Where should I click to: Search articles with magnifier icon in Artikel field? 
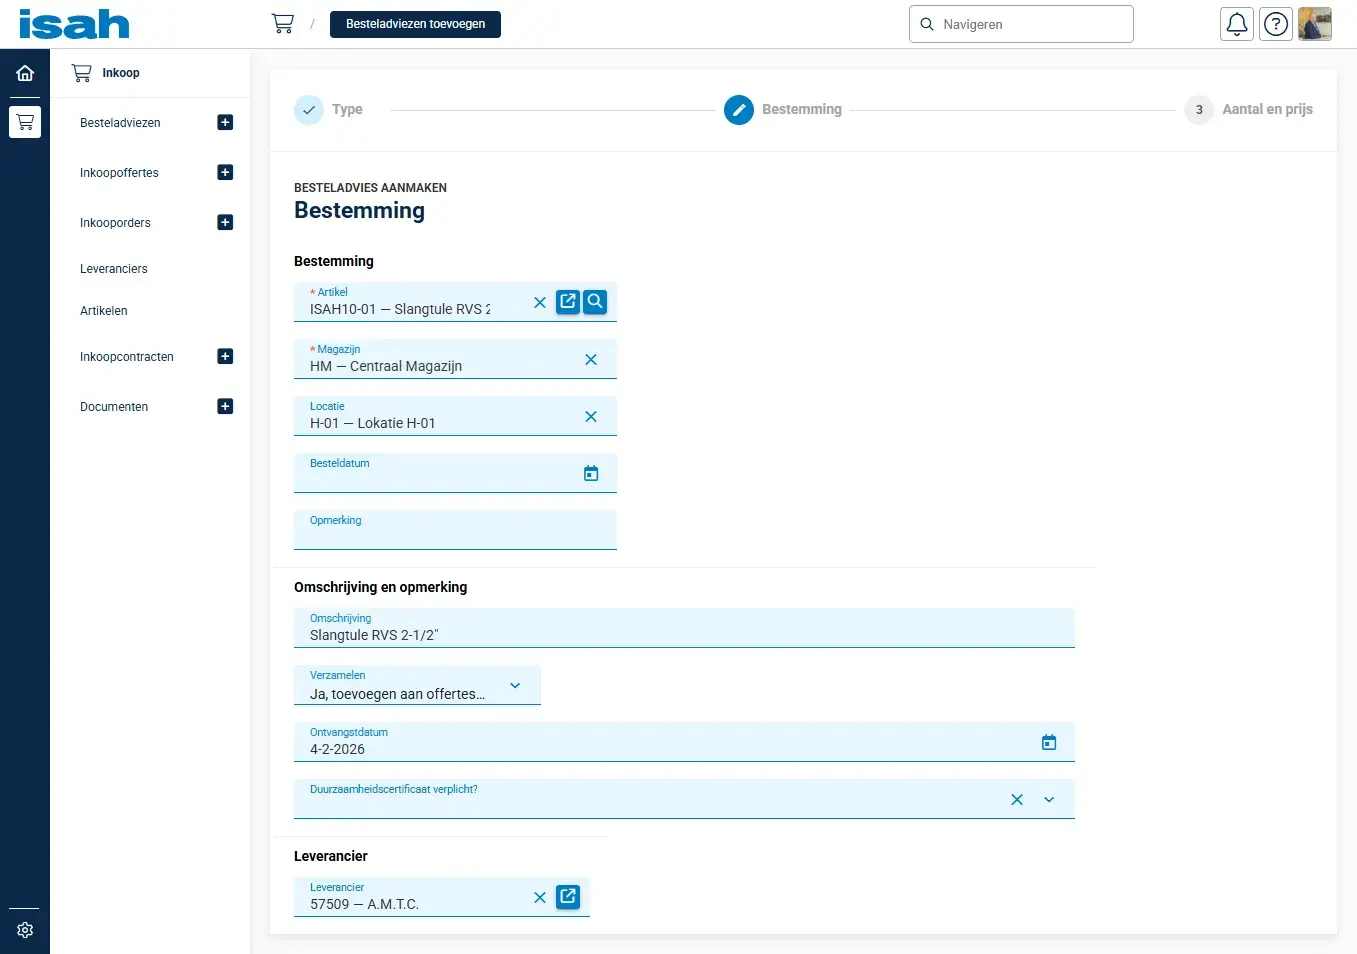[595, 301]
